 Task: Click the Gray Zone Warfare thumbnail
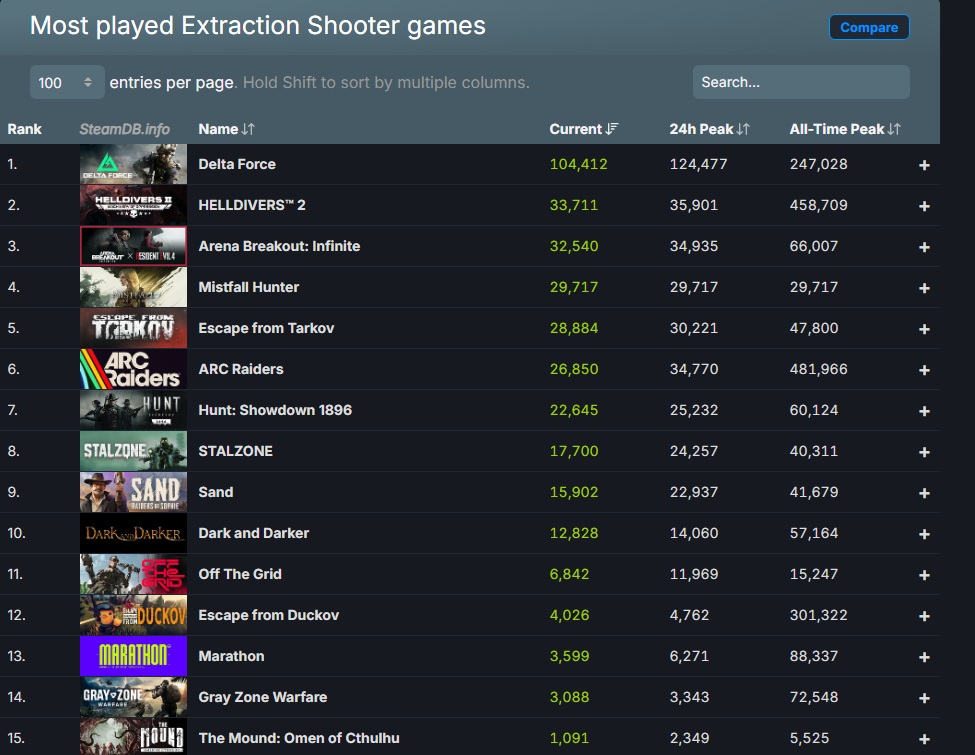133,698
